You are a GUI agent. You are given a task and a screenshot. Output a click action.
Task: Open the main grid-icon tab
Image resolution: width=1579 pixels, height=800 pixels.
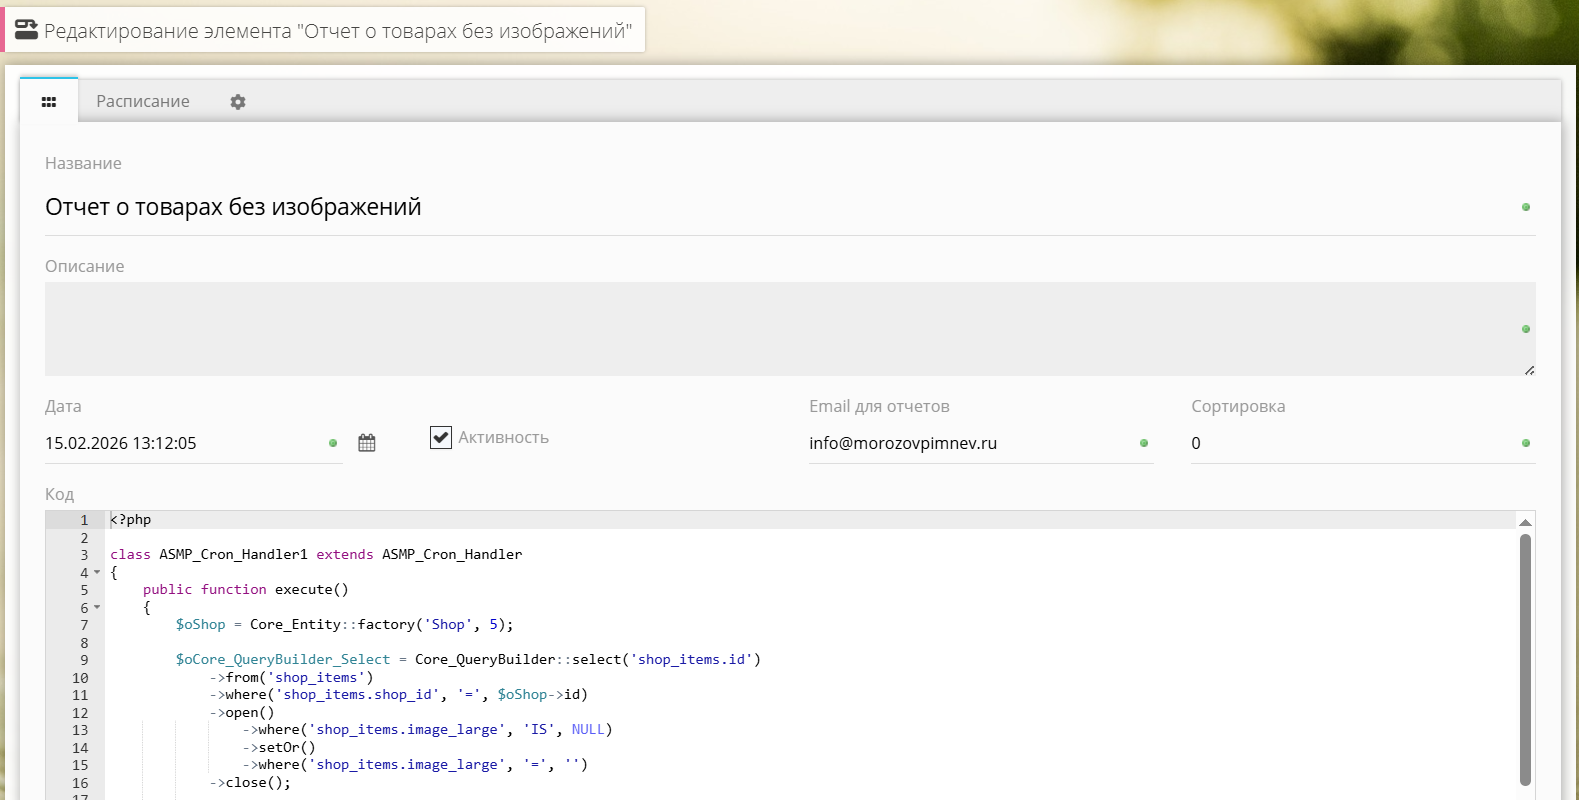point(49,102)
